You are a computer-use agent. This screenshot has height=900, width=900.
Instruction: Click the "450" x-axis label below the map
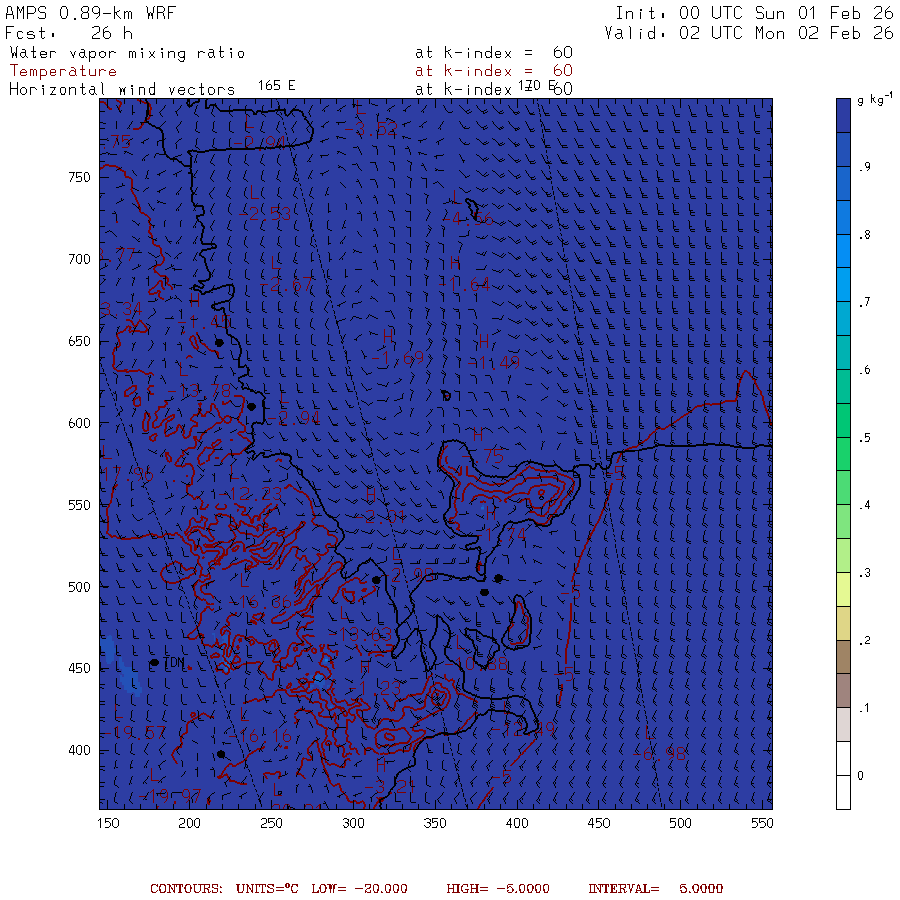click(599, 824)
